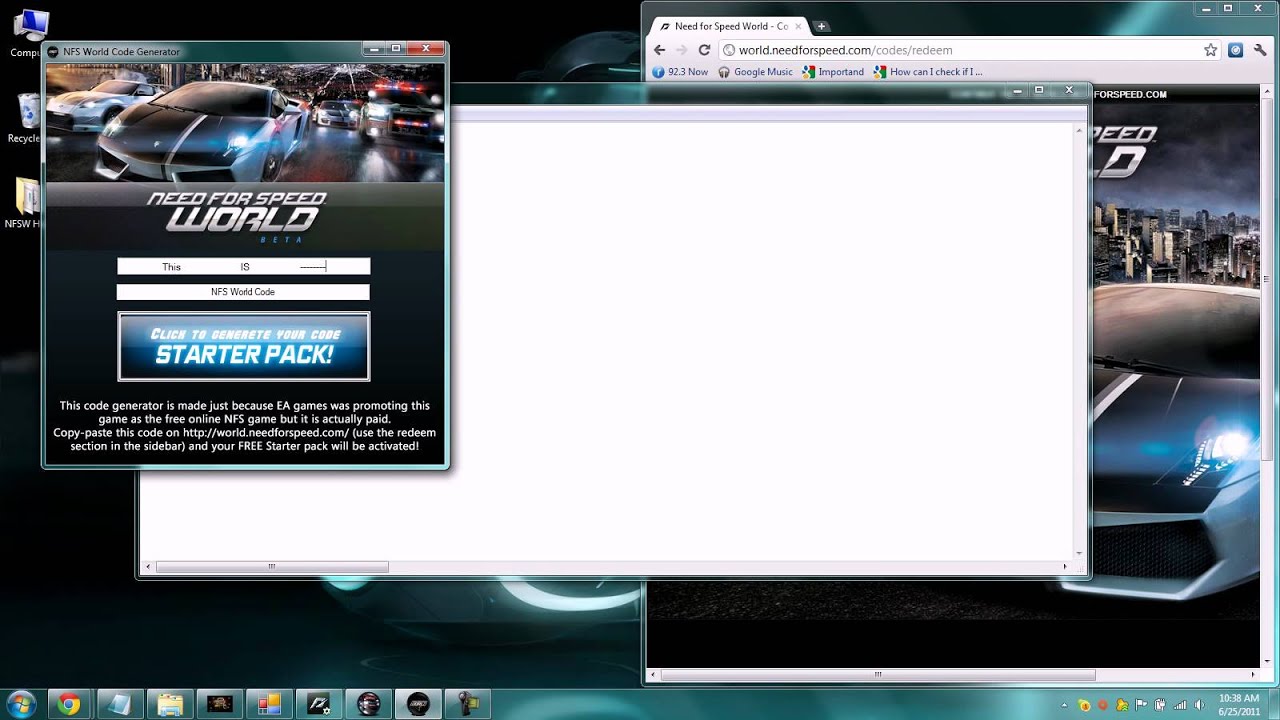The height and width of the screenshot is (720, 1280).
Task: Bookmark this page with the star icon
Action: coord(1210,50)
